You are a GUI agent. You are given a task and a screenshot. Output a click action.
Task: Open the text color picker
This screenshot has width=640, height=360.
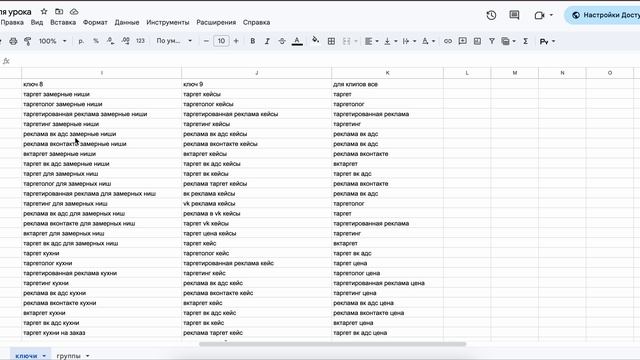pyautogui.click(x=297, y=41)
